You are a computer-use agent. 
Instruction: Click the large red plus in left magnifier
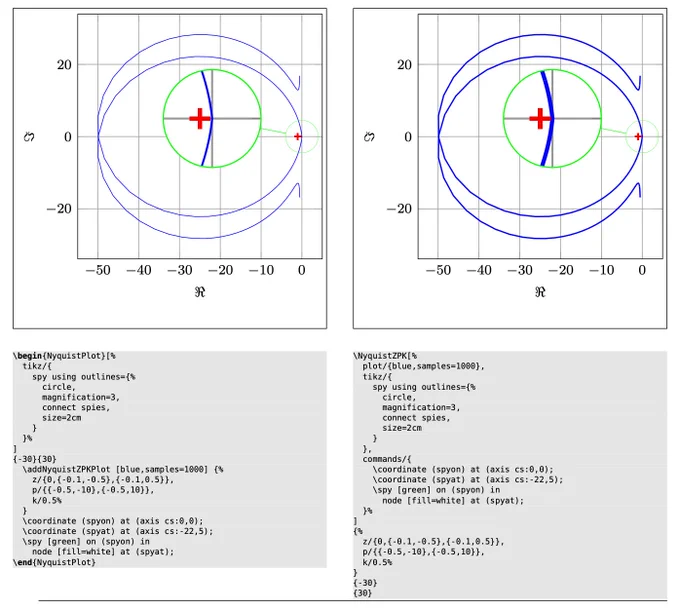point(200,118)
